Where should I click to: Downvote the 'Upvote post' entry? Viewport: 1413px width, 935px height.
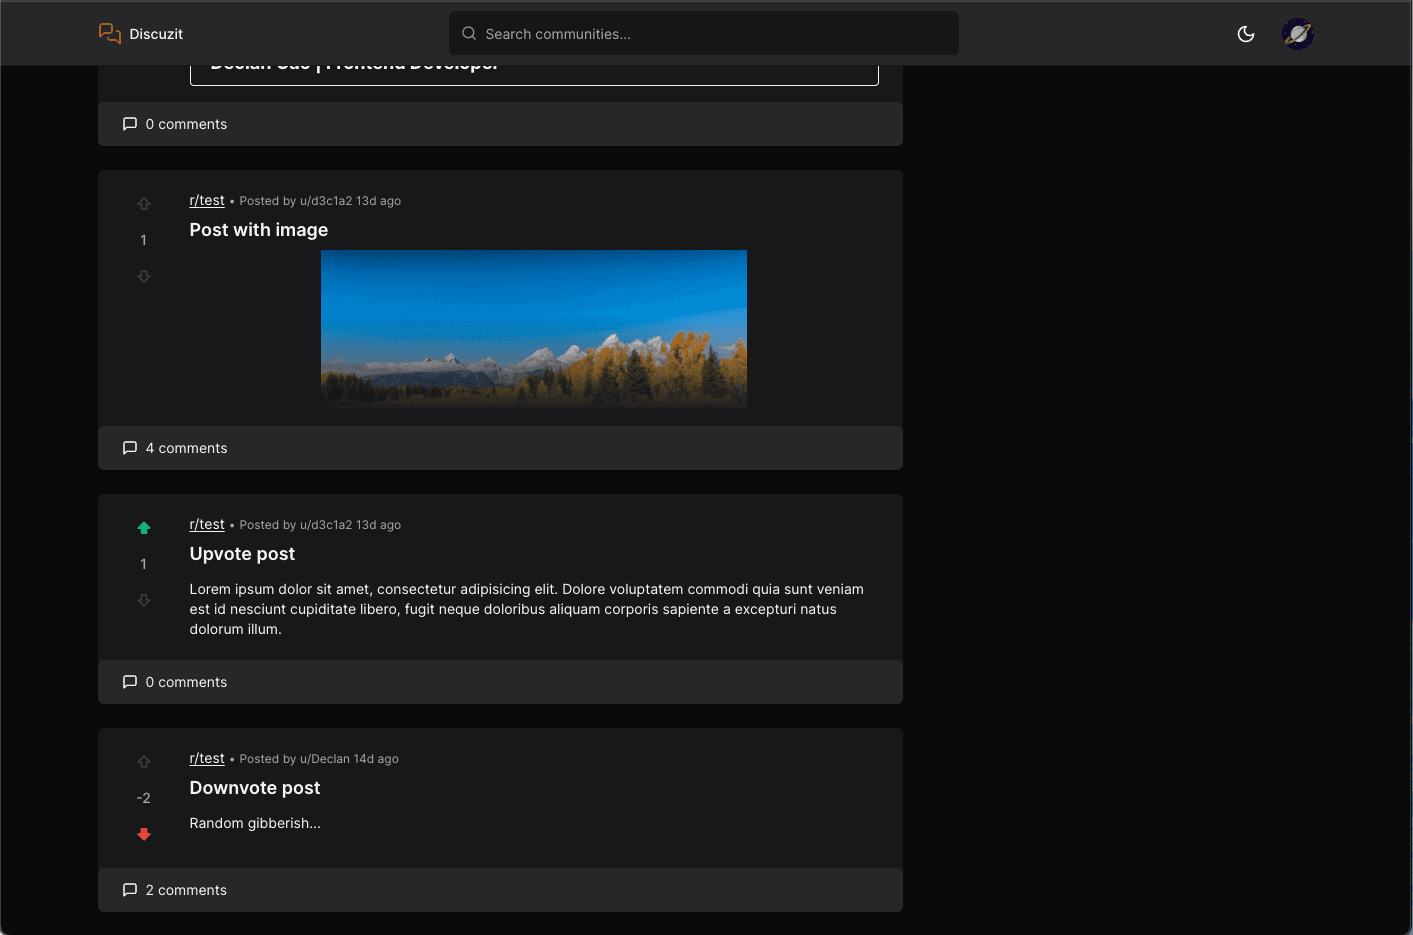pyautogui.click(x=144, y=600)
